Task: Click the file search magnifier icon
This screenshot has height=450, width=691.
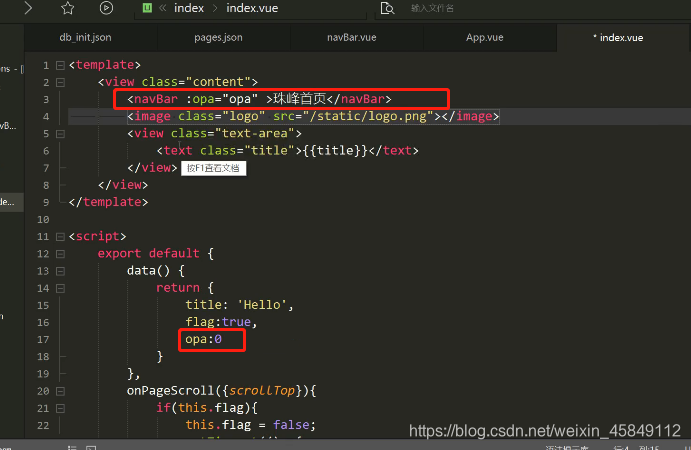Action: (387, 8)
